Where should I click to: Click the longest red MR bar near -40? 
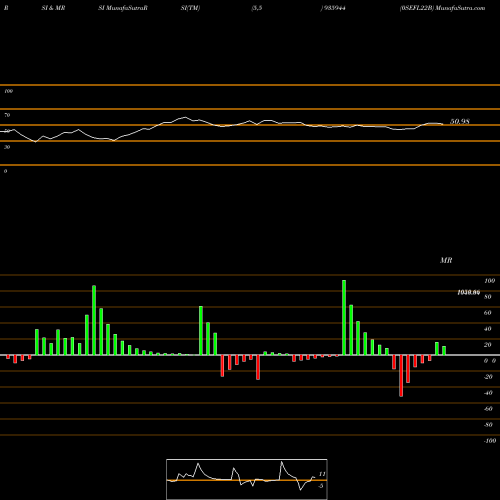pos(401,376)
